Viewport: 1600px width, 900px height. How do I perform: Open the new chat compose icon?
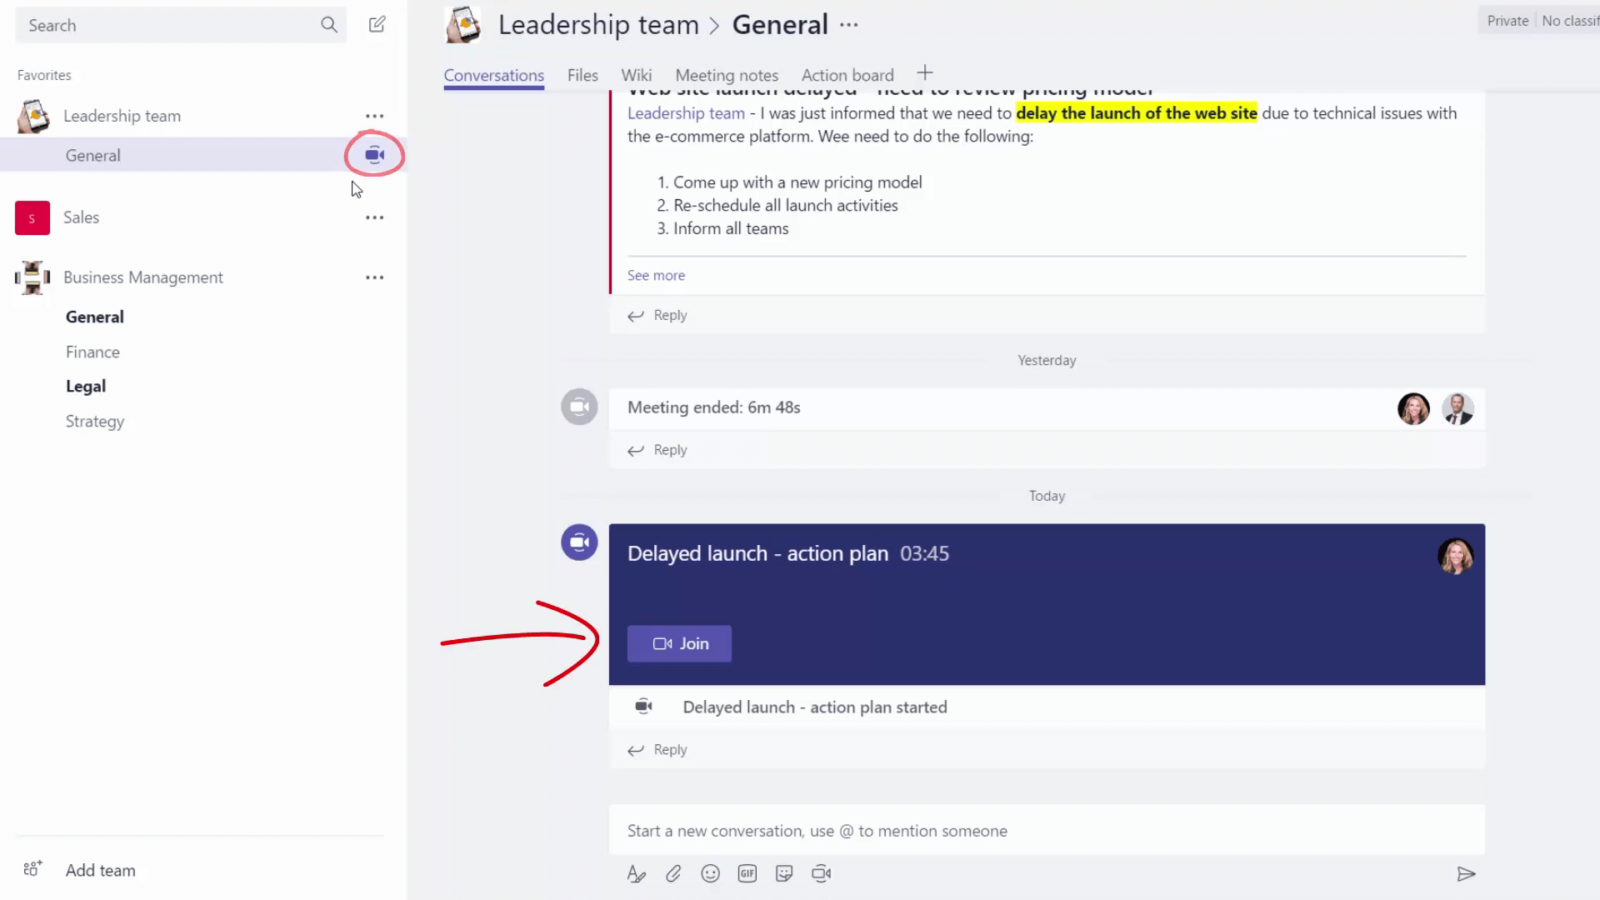click(377, 24)
